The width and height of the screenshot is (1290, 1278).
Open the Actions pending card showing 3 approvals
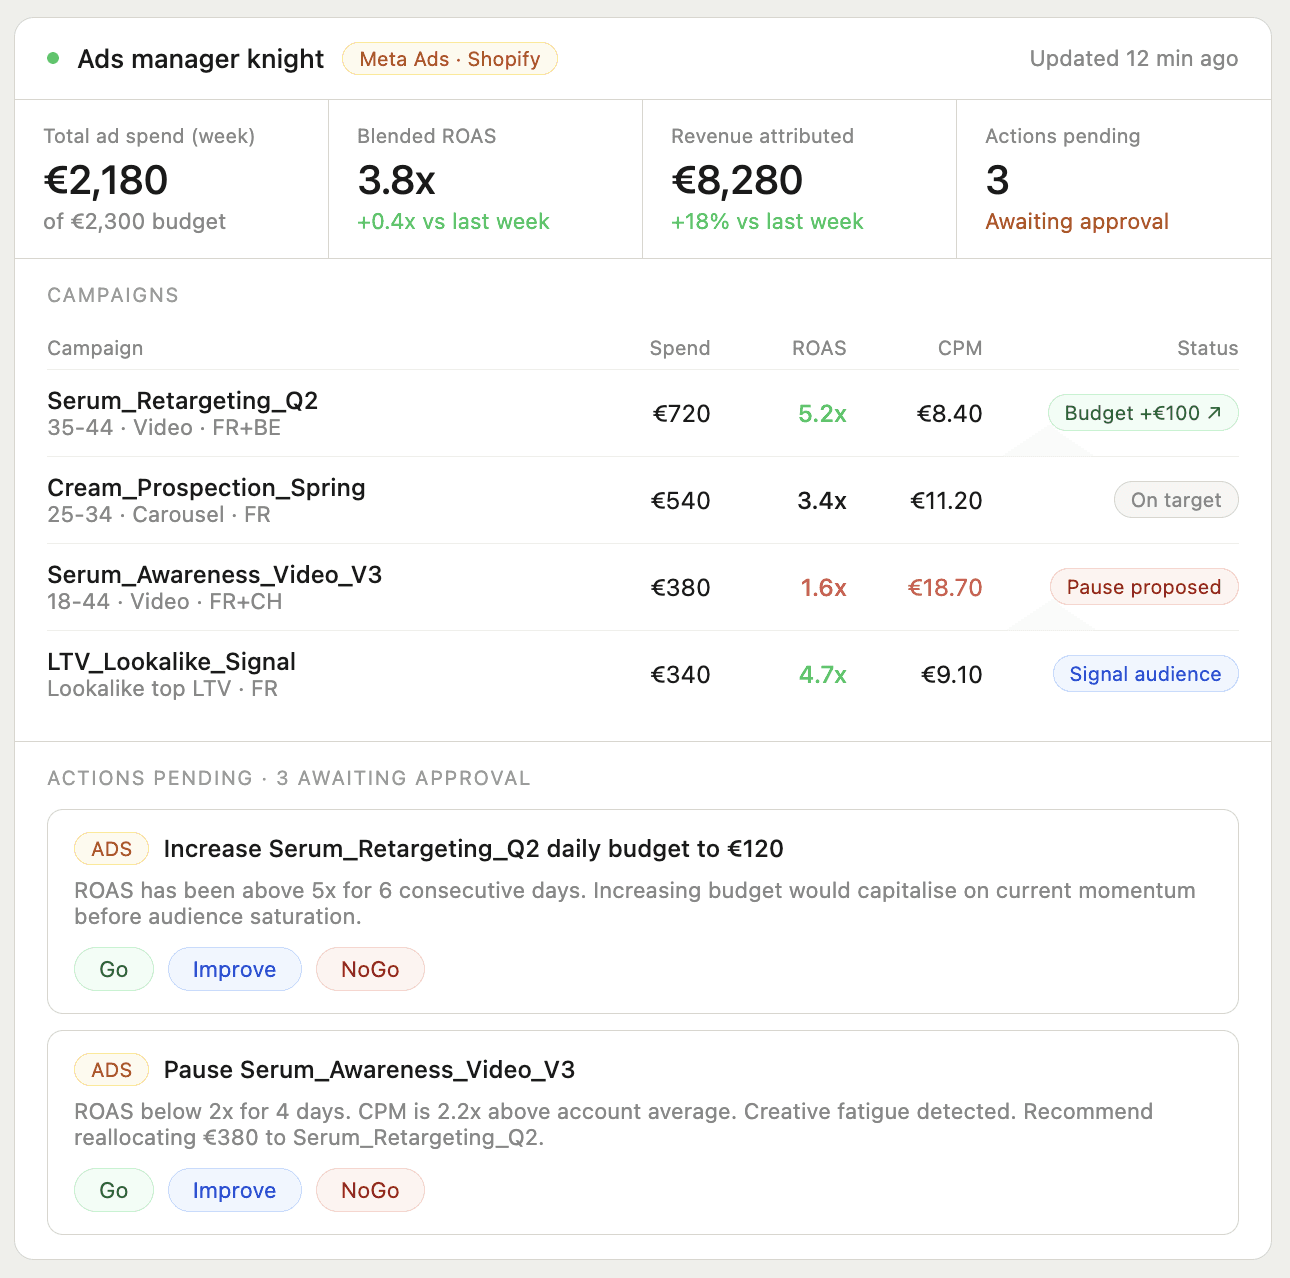pos(1110,179)
